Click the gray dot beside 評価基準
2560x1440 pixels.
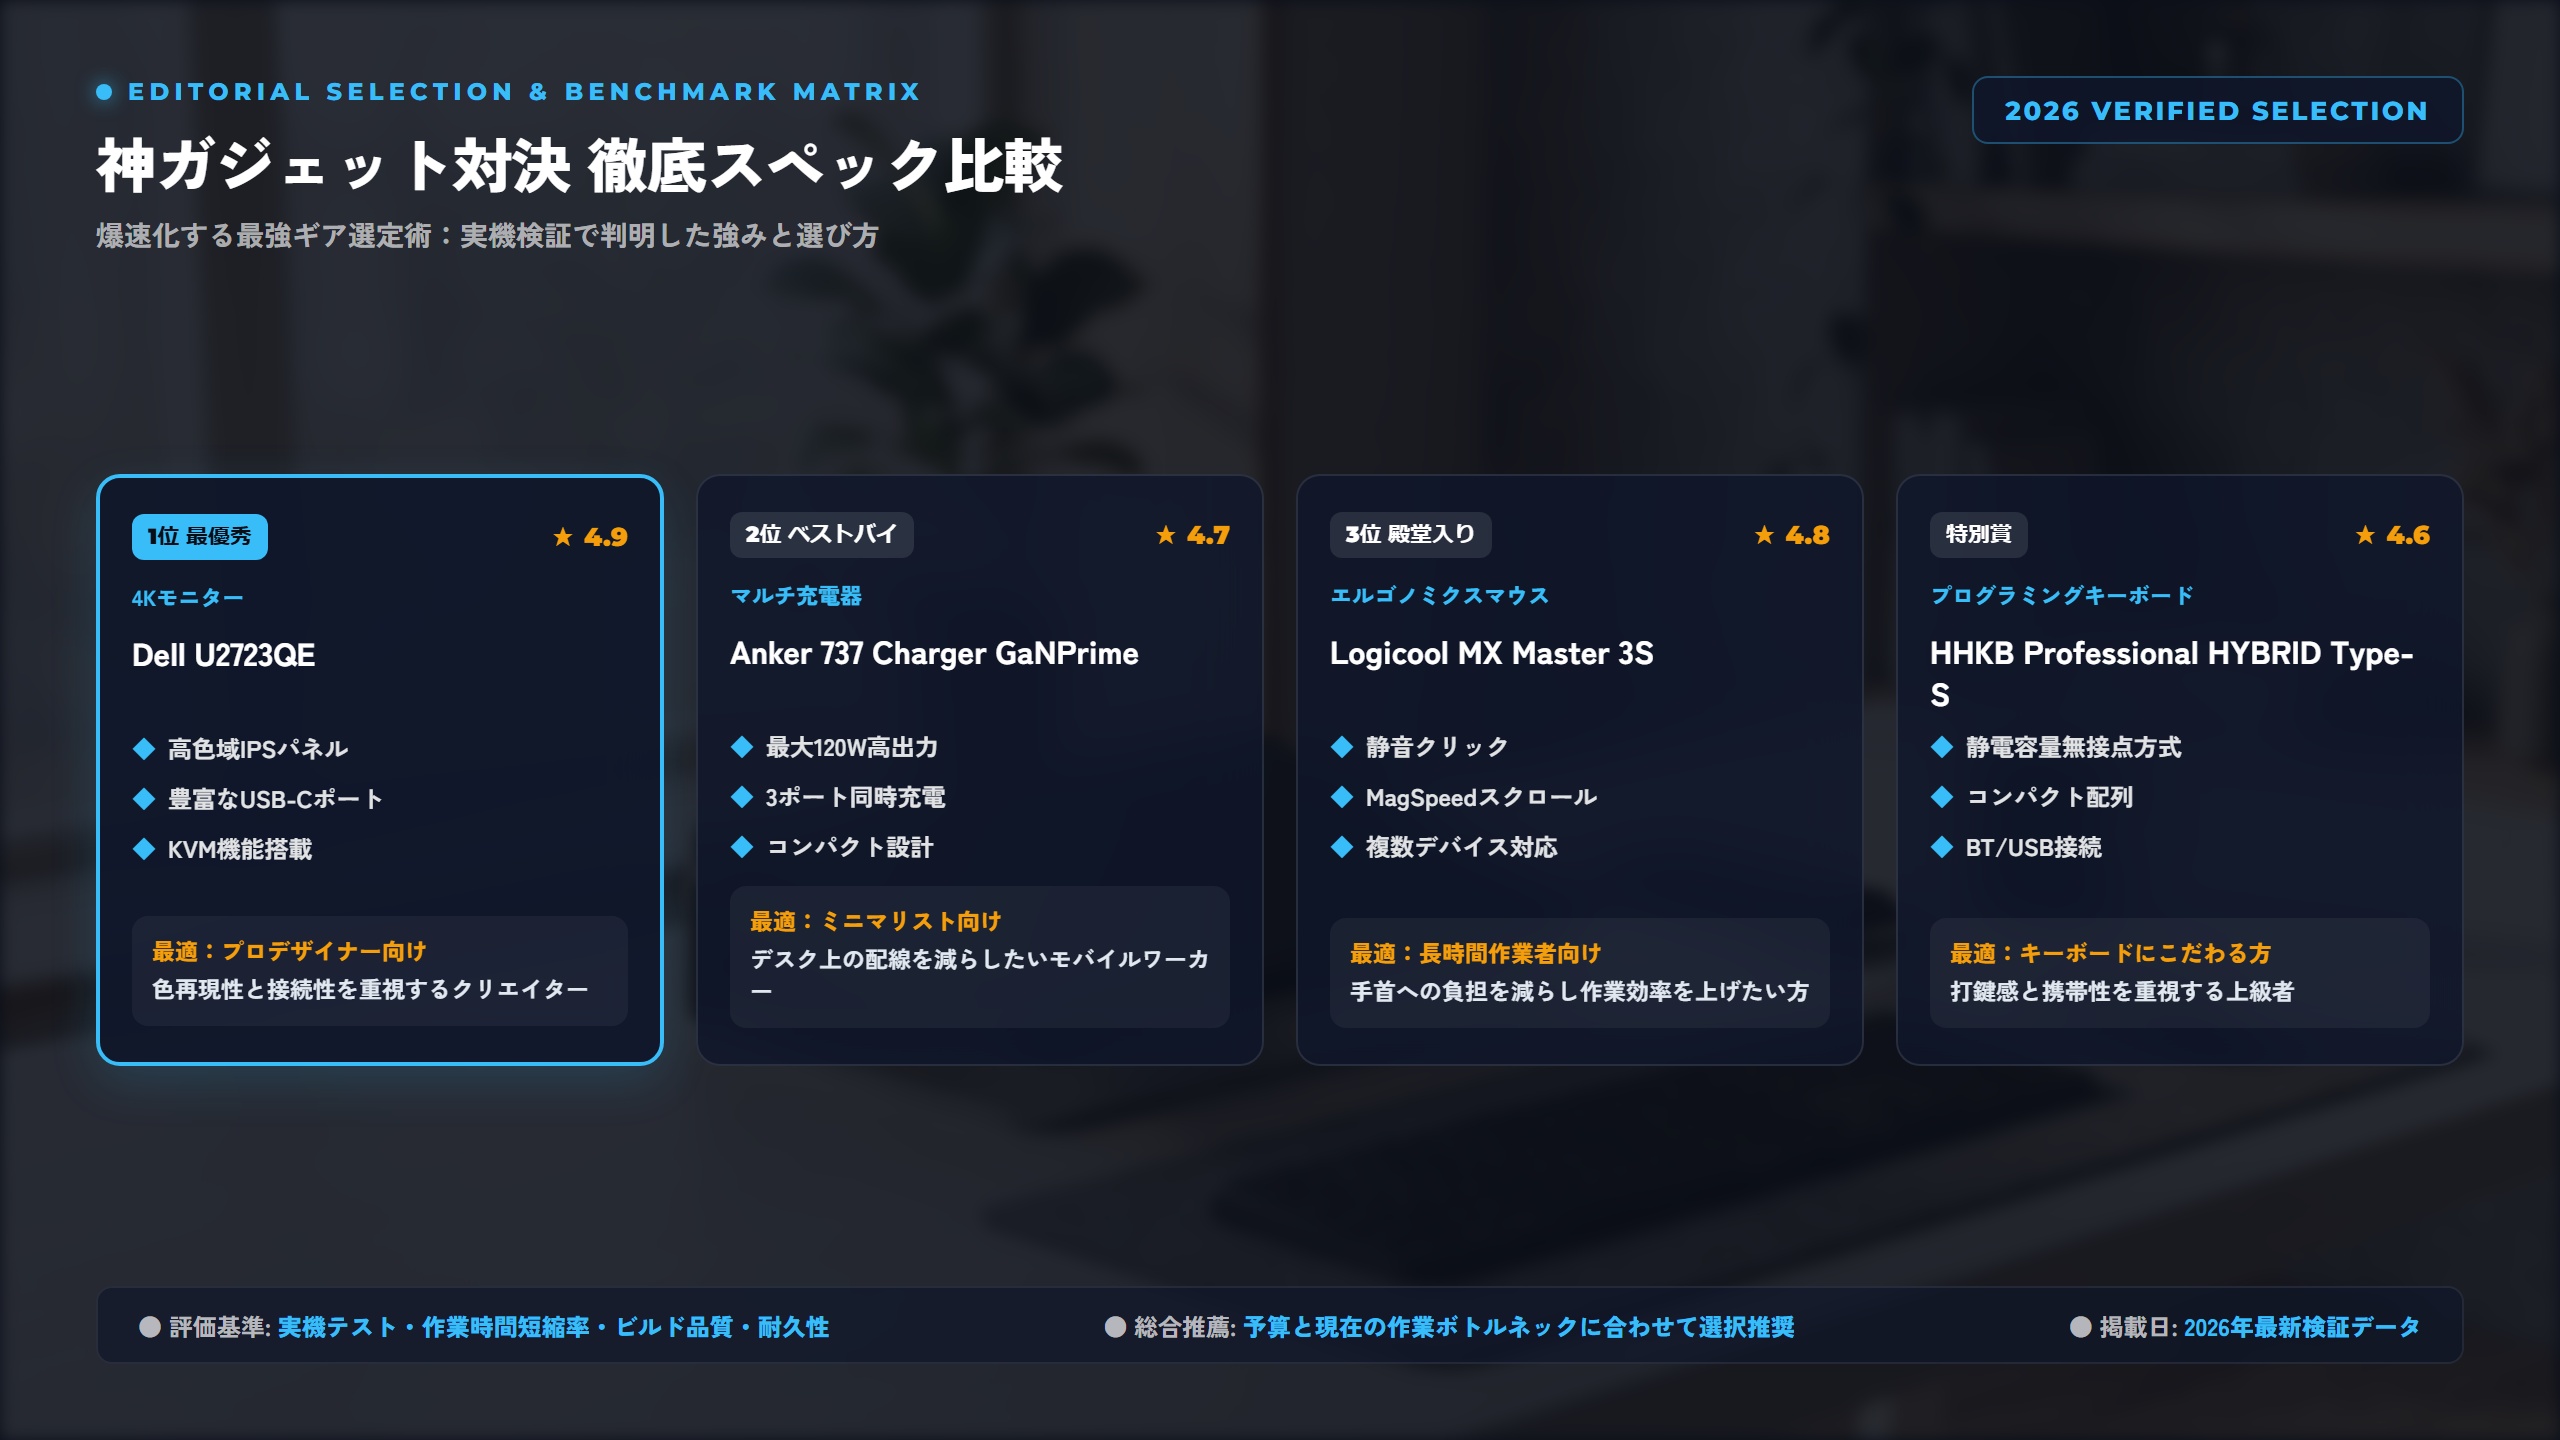(150, 1327)
